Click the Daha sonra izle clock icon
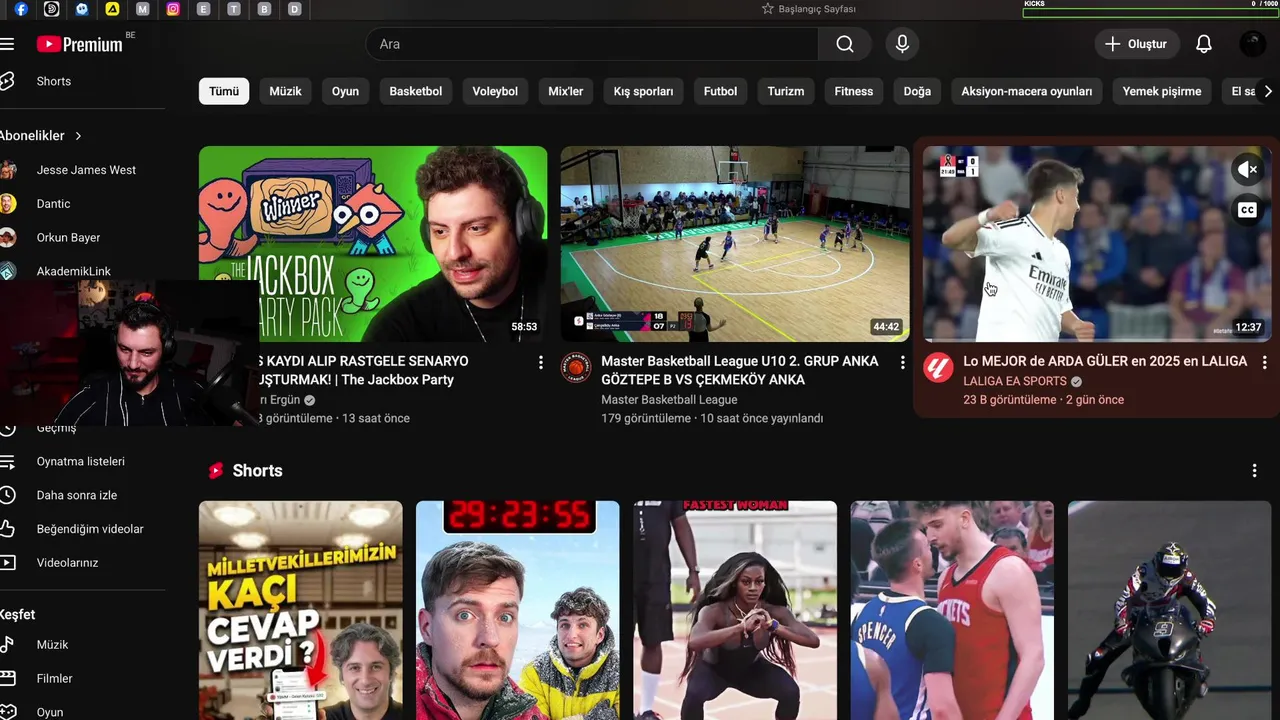Screen dimensions: 1280x720 tap(8, 495)
